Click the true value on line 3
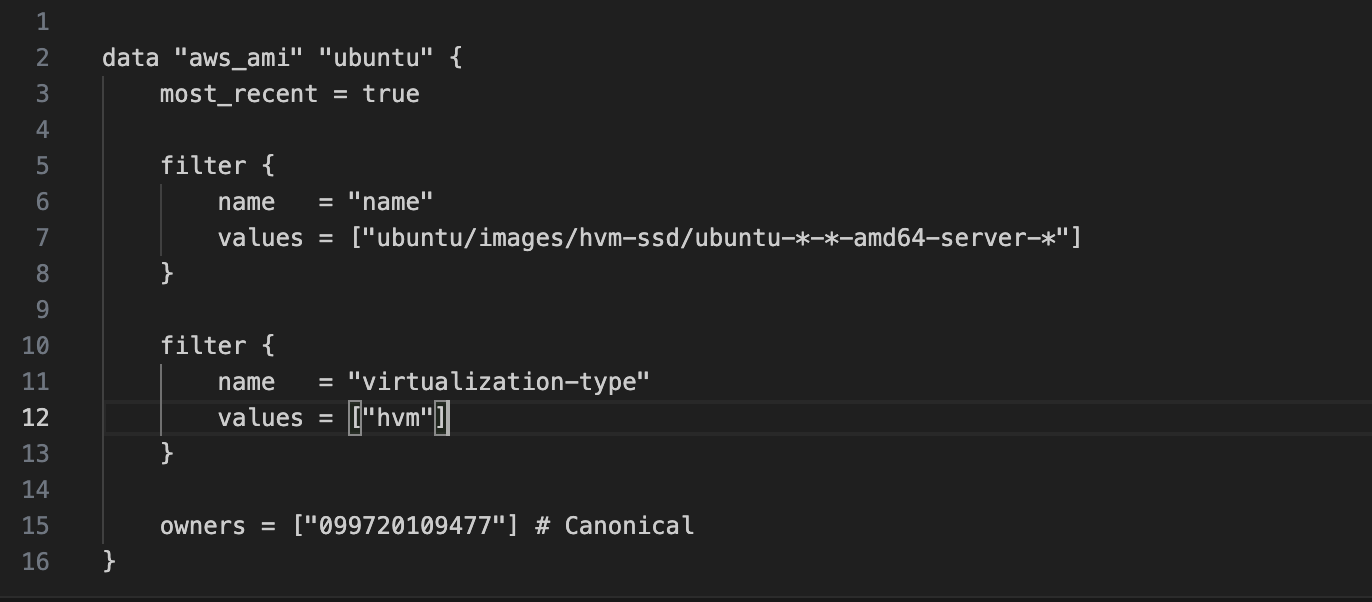The width and height of the screenshot is (1372, 602). [x=391, y=94]
